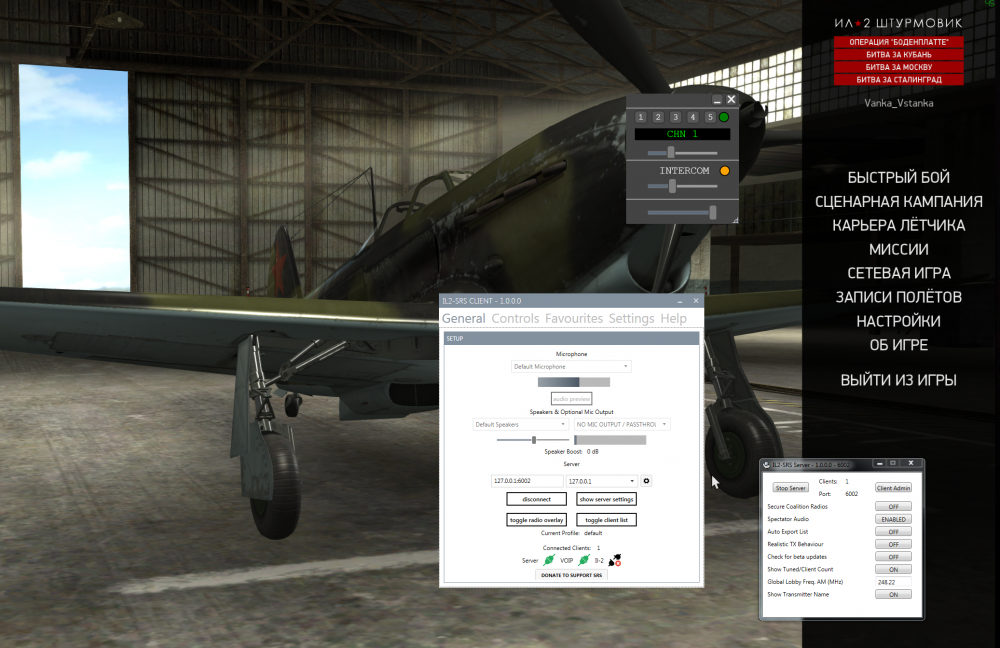1000x648 pixels.
Task: Toggle Check for beta updates setting
Action: [893, 557]
